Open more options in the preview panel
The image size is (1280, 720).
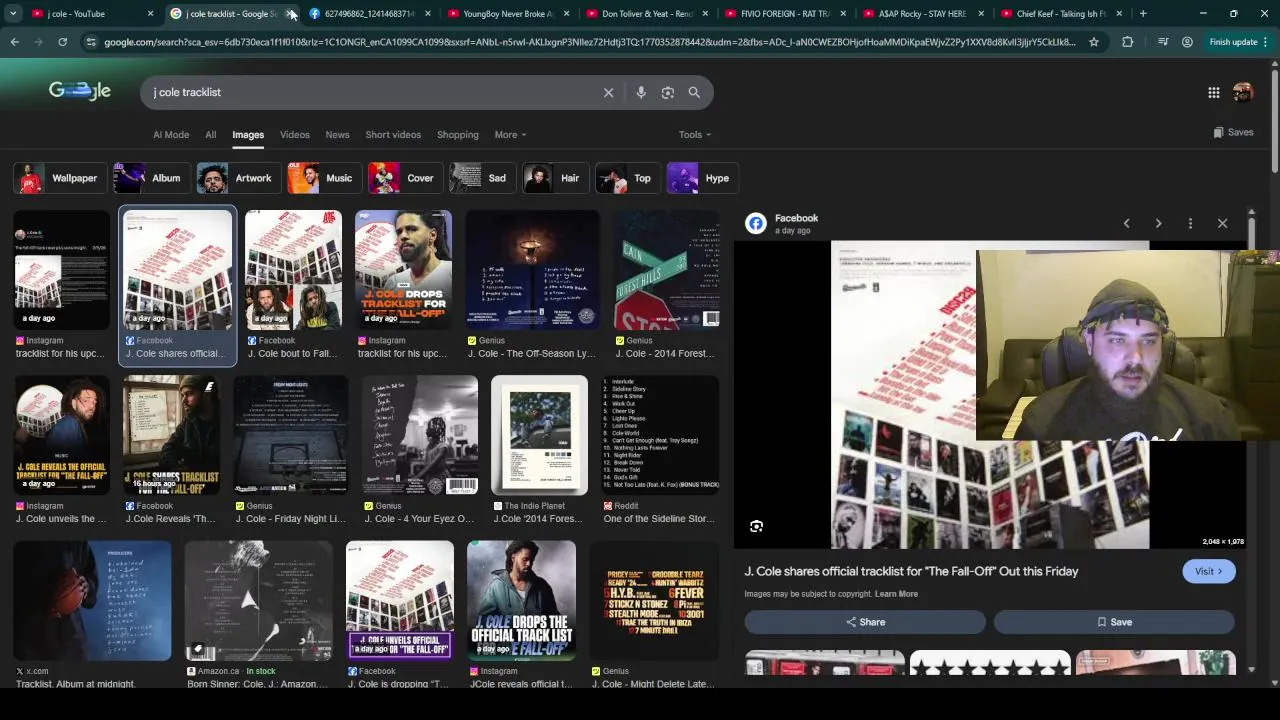1190,224
